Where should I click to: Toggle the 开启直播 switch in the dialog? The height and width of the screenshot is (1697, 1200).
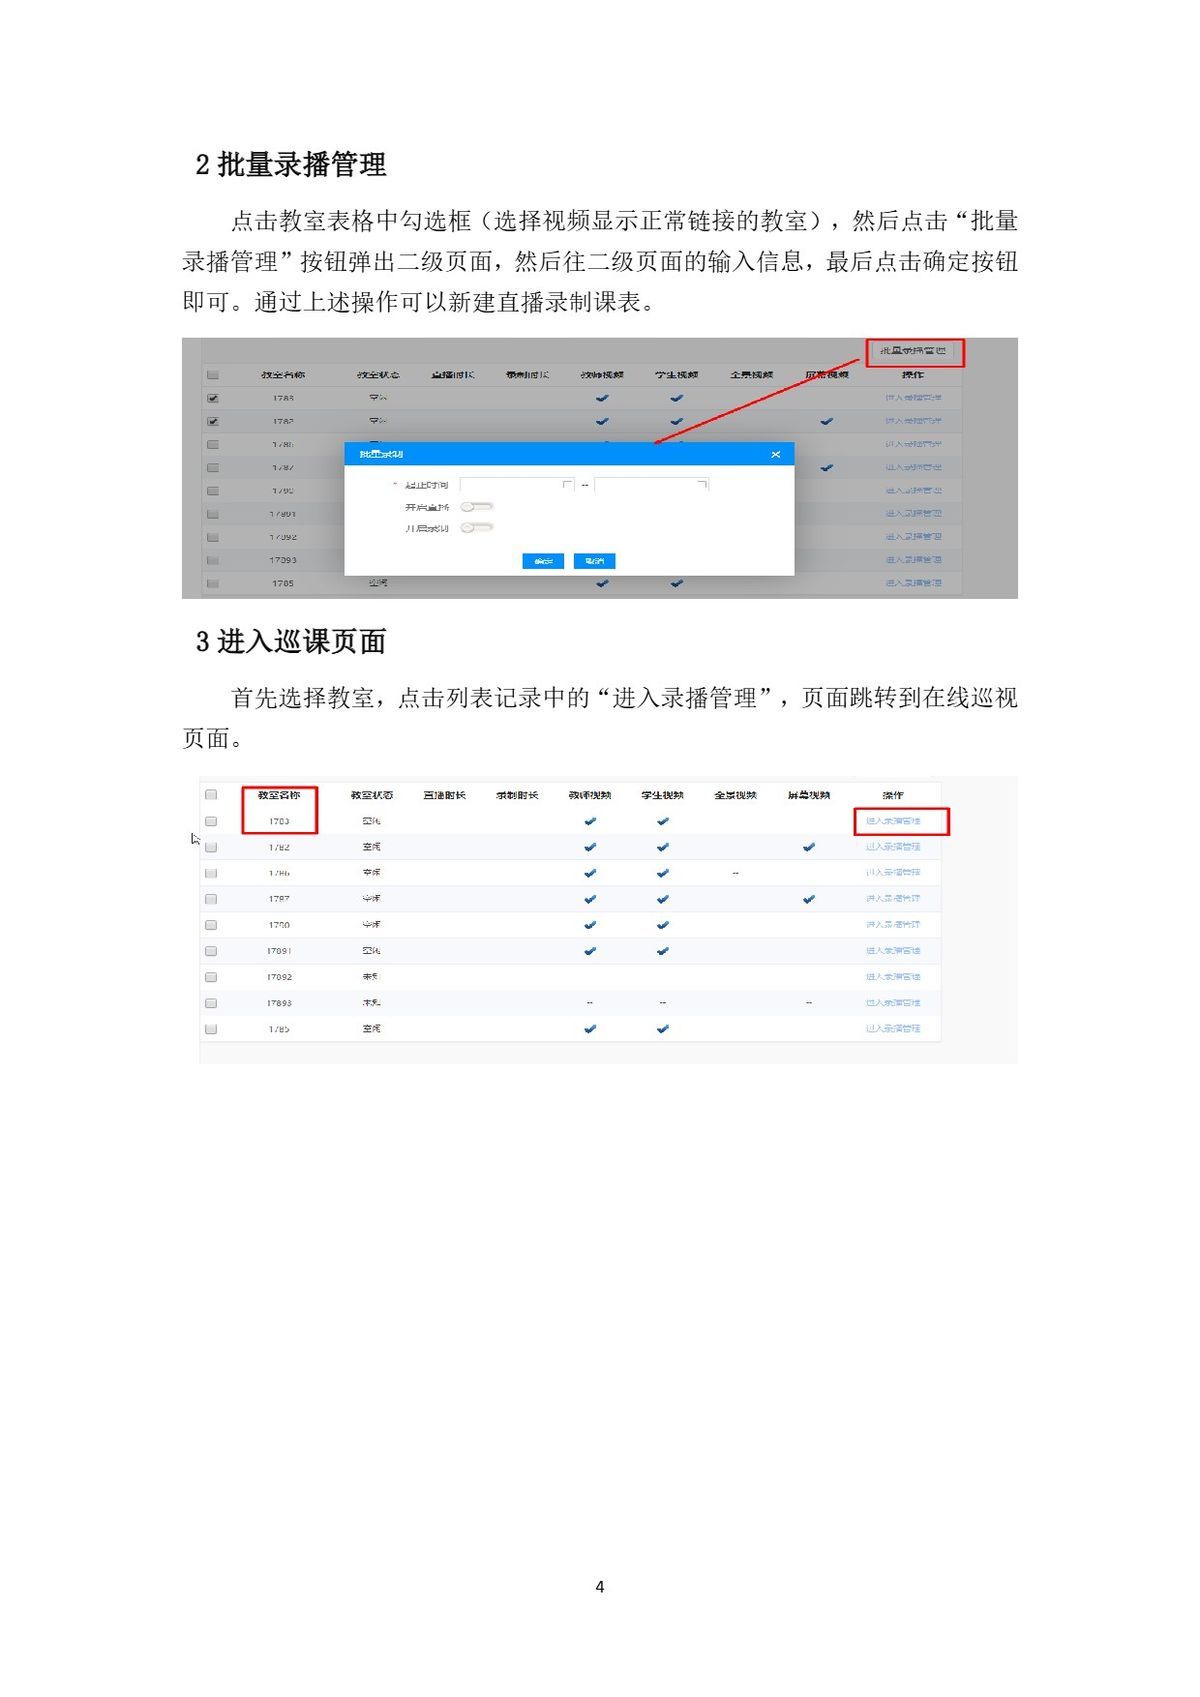coord(477,507)
